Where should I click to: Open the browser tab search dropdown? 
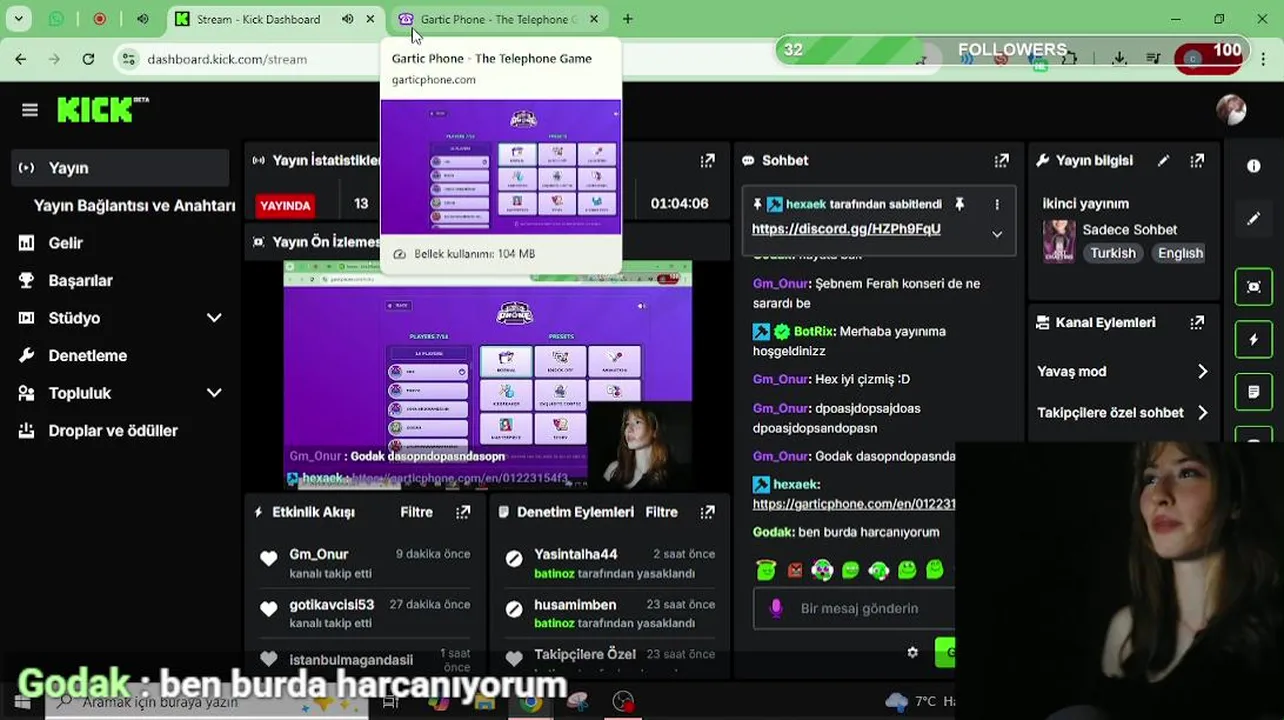(18, 19)
